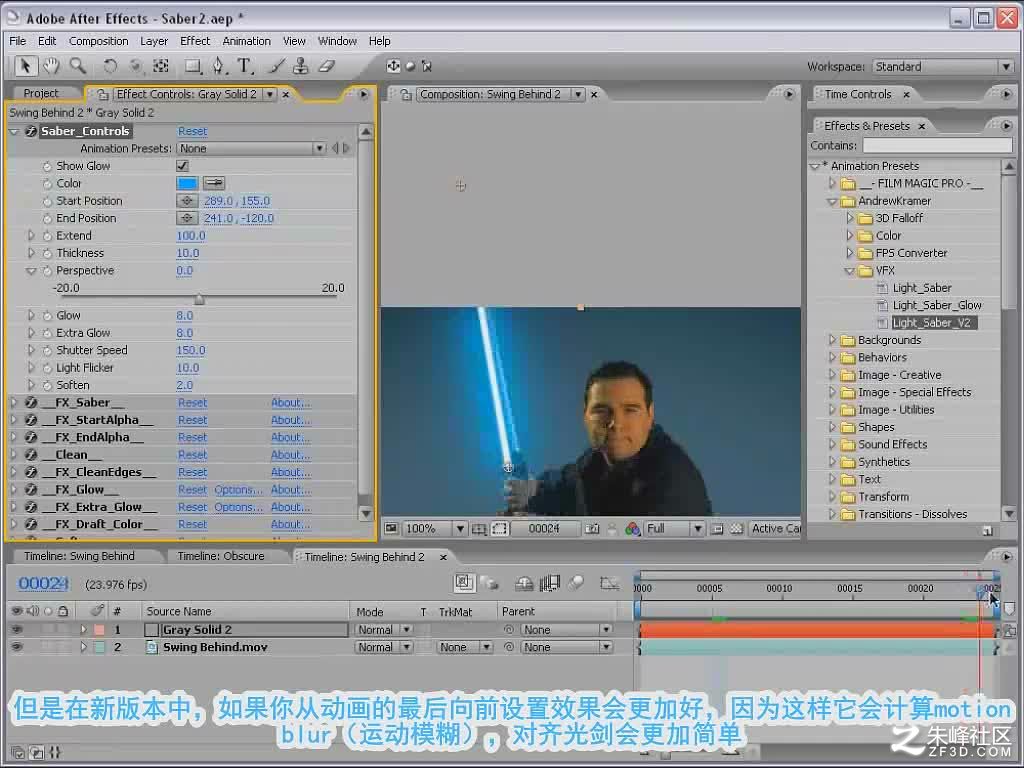Click Reset for __FX_CleanEdges__
Image resolution: width=1024 pixels, height=768 pixels.
click(x=192, y=472)
